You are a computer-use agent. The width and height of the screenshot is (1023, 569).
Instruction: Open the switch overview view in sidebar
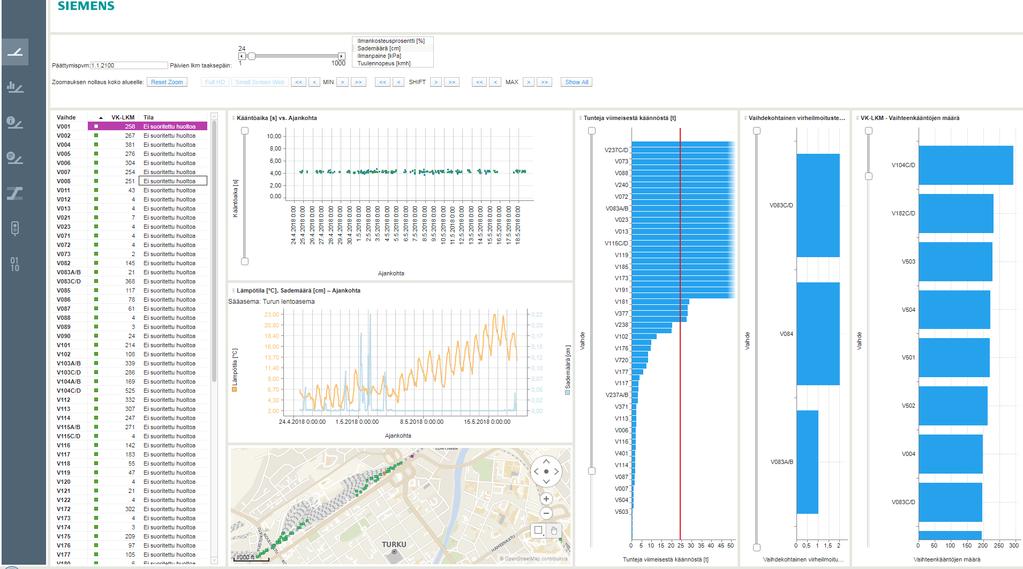[x=16, y=52]
